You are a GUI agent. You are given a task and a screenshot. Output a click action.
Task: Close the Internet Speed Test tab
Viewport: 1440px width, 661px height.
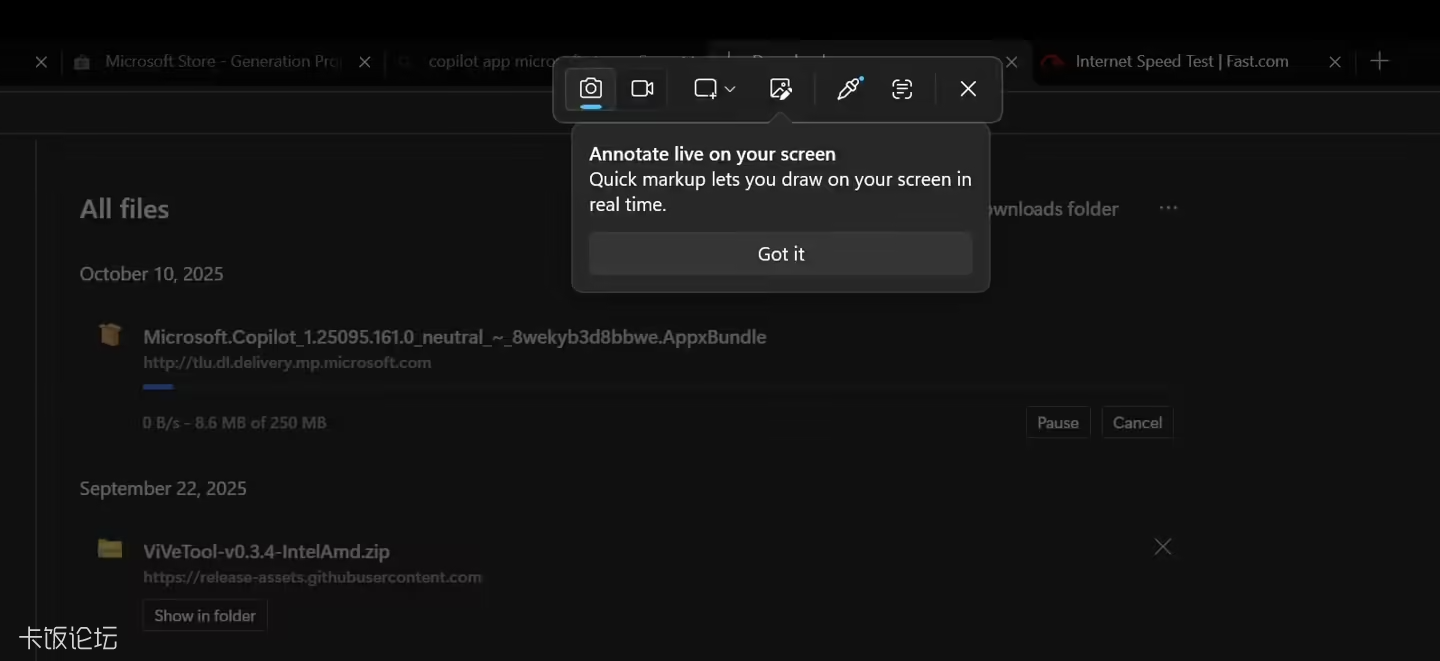pyautogui.click(x=1335, y=62)
